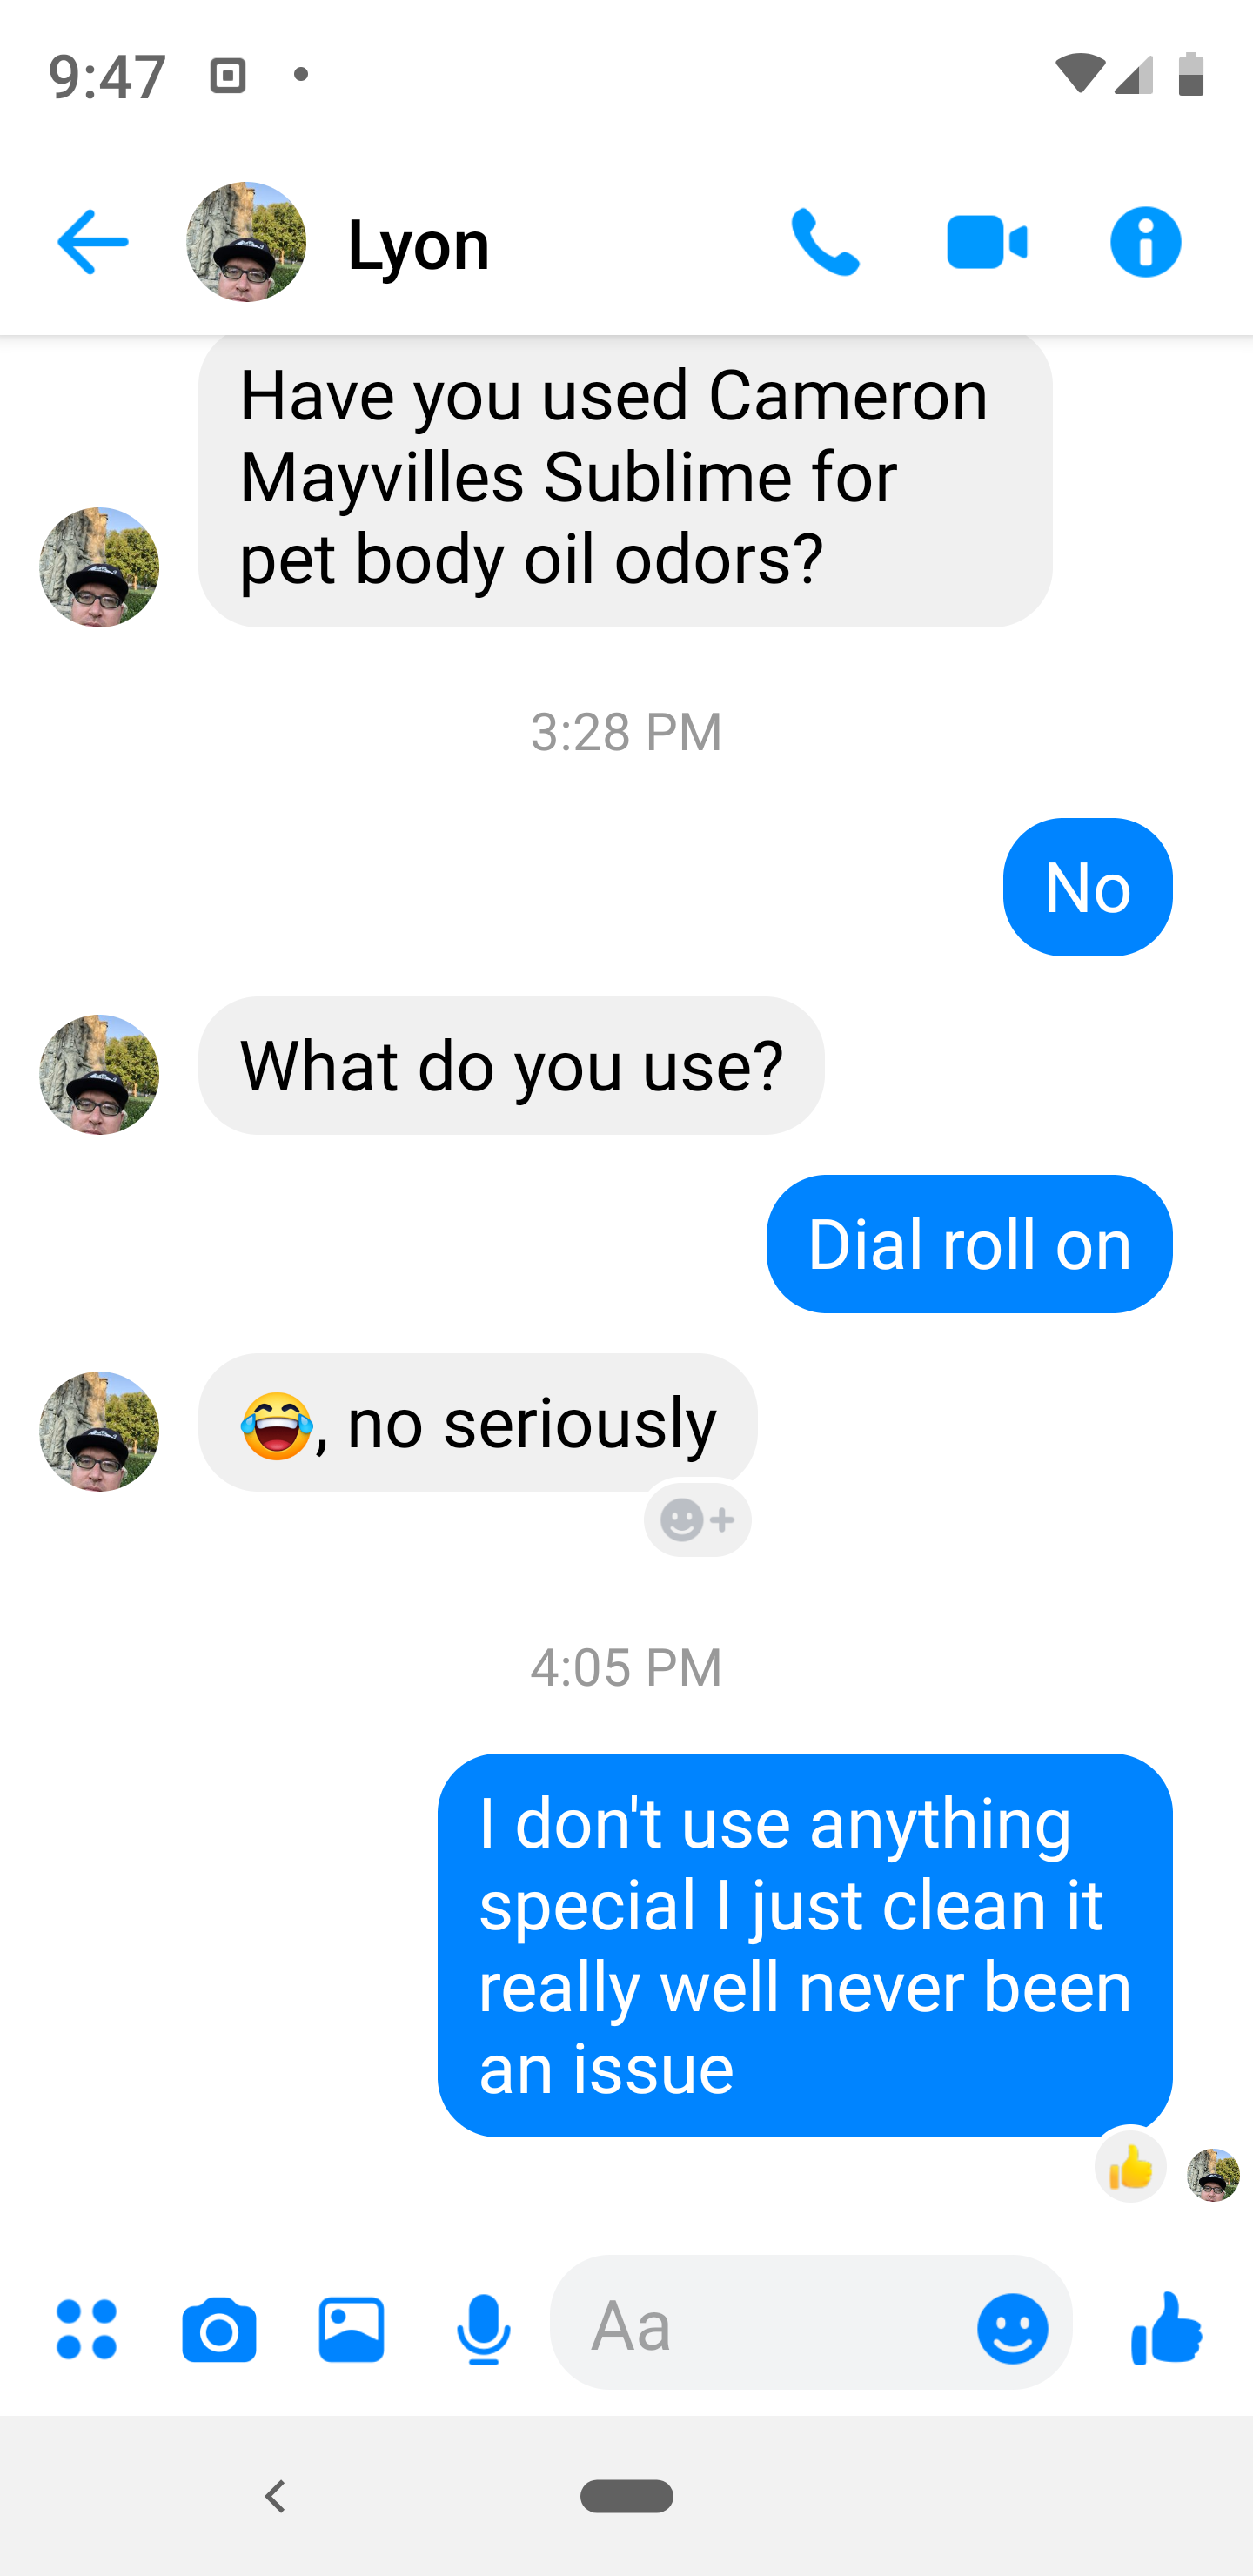
Task: Focus the Aa message input field
Action: pyautogui.click(x=760, y=2327)
